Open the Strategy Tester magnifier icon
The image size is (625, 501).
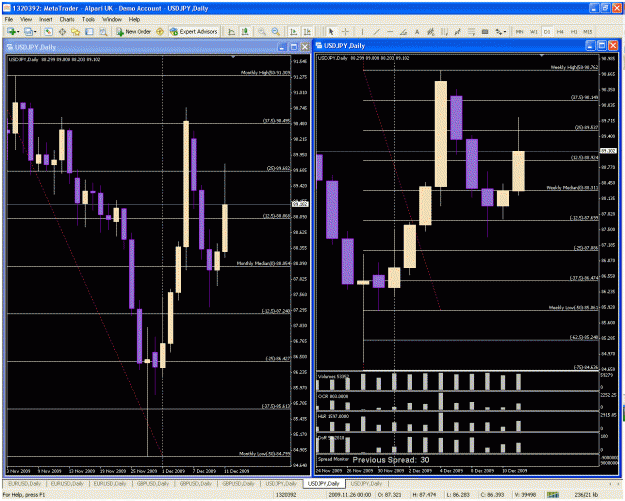(x=103, y=31)
